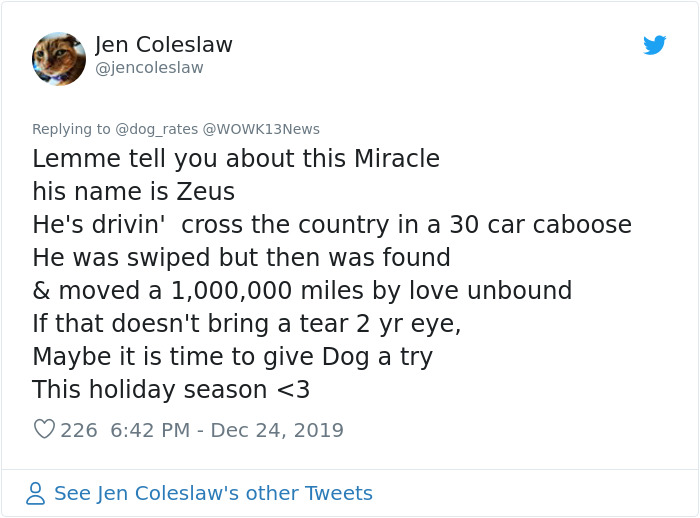This screenshot has height=518, width=700.
Task: Click the person icon beside other Tweets
Action: point(36,493)
